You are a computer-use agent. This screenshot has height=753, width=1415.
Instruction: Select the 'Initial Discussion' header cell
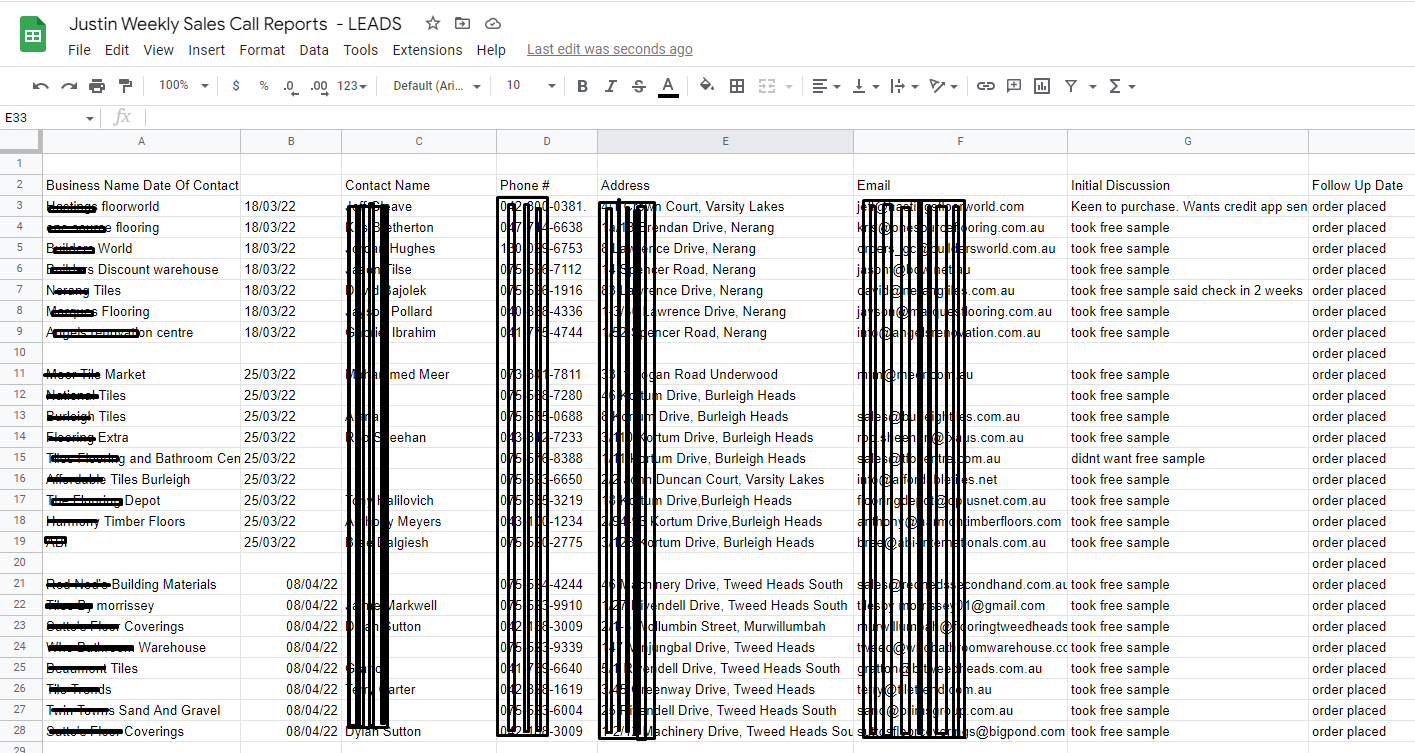pyautogui.click(x=1188, y=185)
